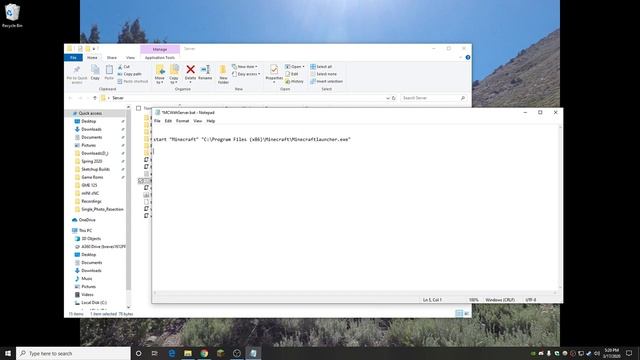Open the Game Roms folder in Quick access

click(x=92, y=177)
